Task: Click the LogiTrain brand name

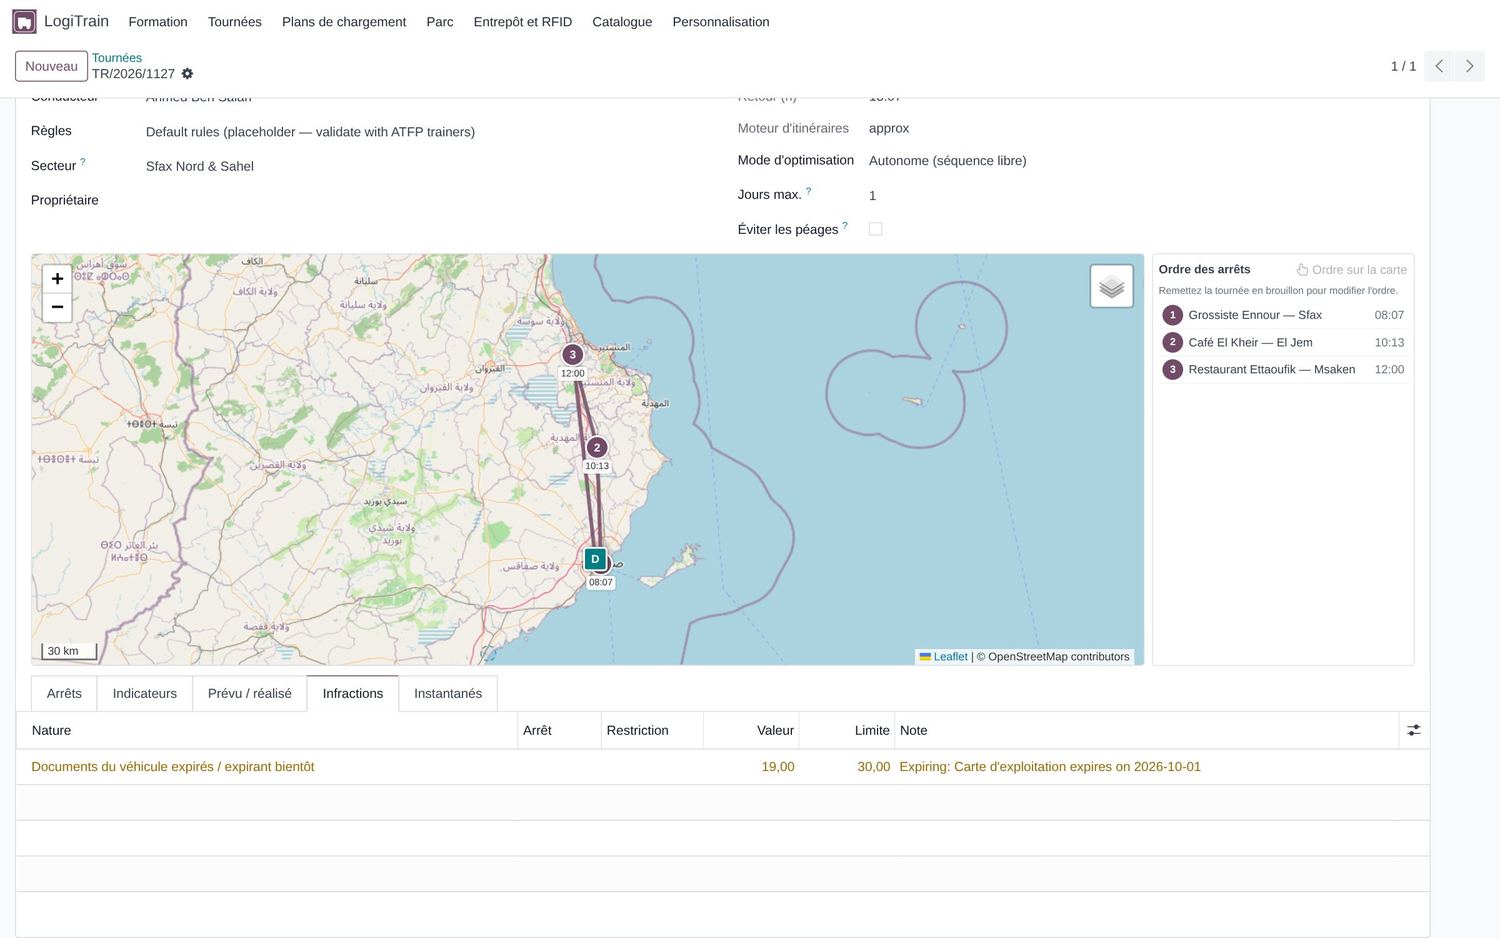Action: 76,21
